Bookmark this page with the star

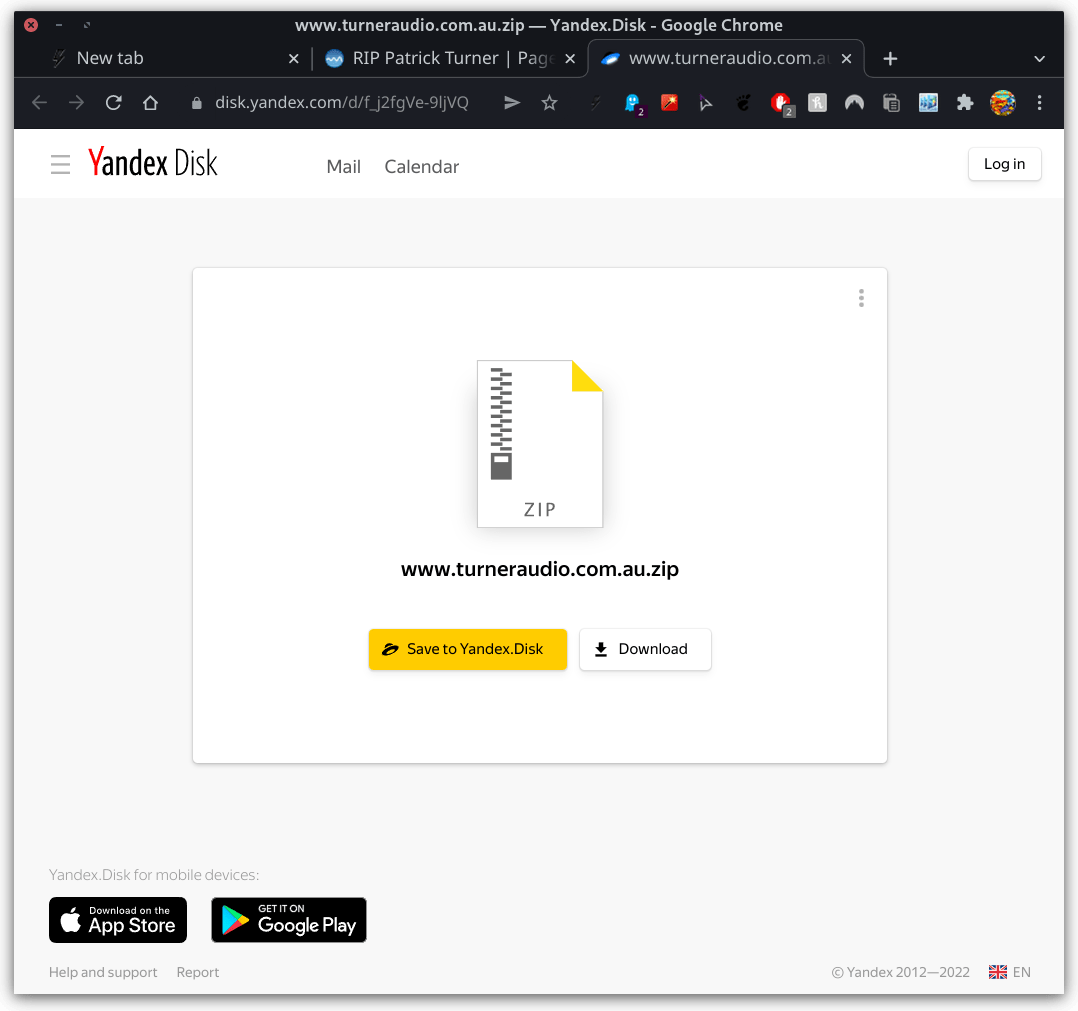point(549,103)
